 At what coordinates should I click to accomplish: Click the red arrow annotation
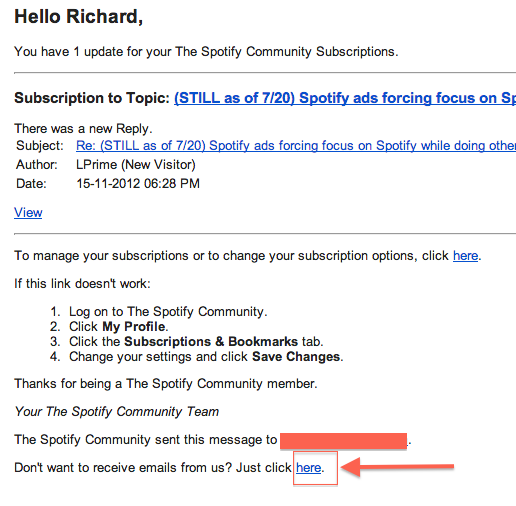[x=397, y=466]
